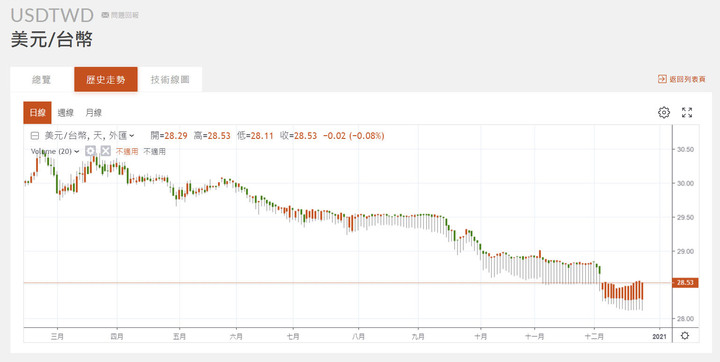This screenshot has height=362, width=720.
Task: Open the 技術線圖 tab
Action: tap(170, 79)
